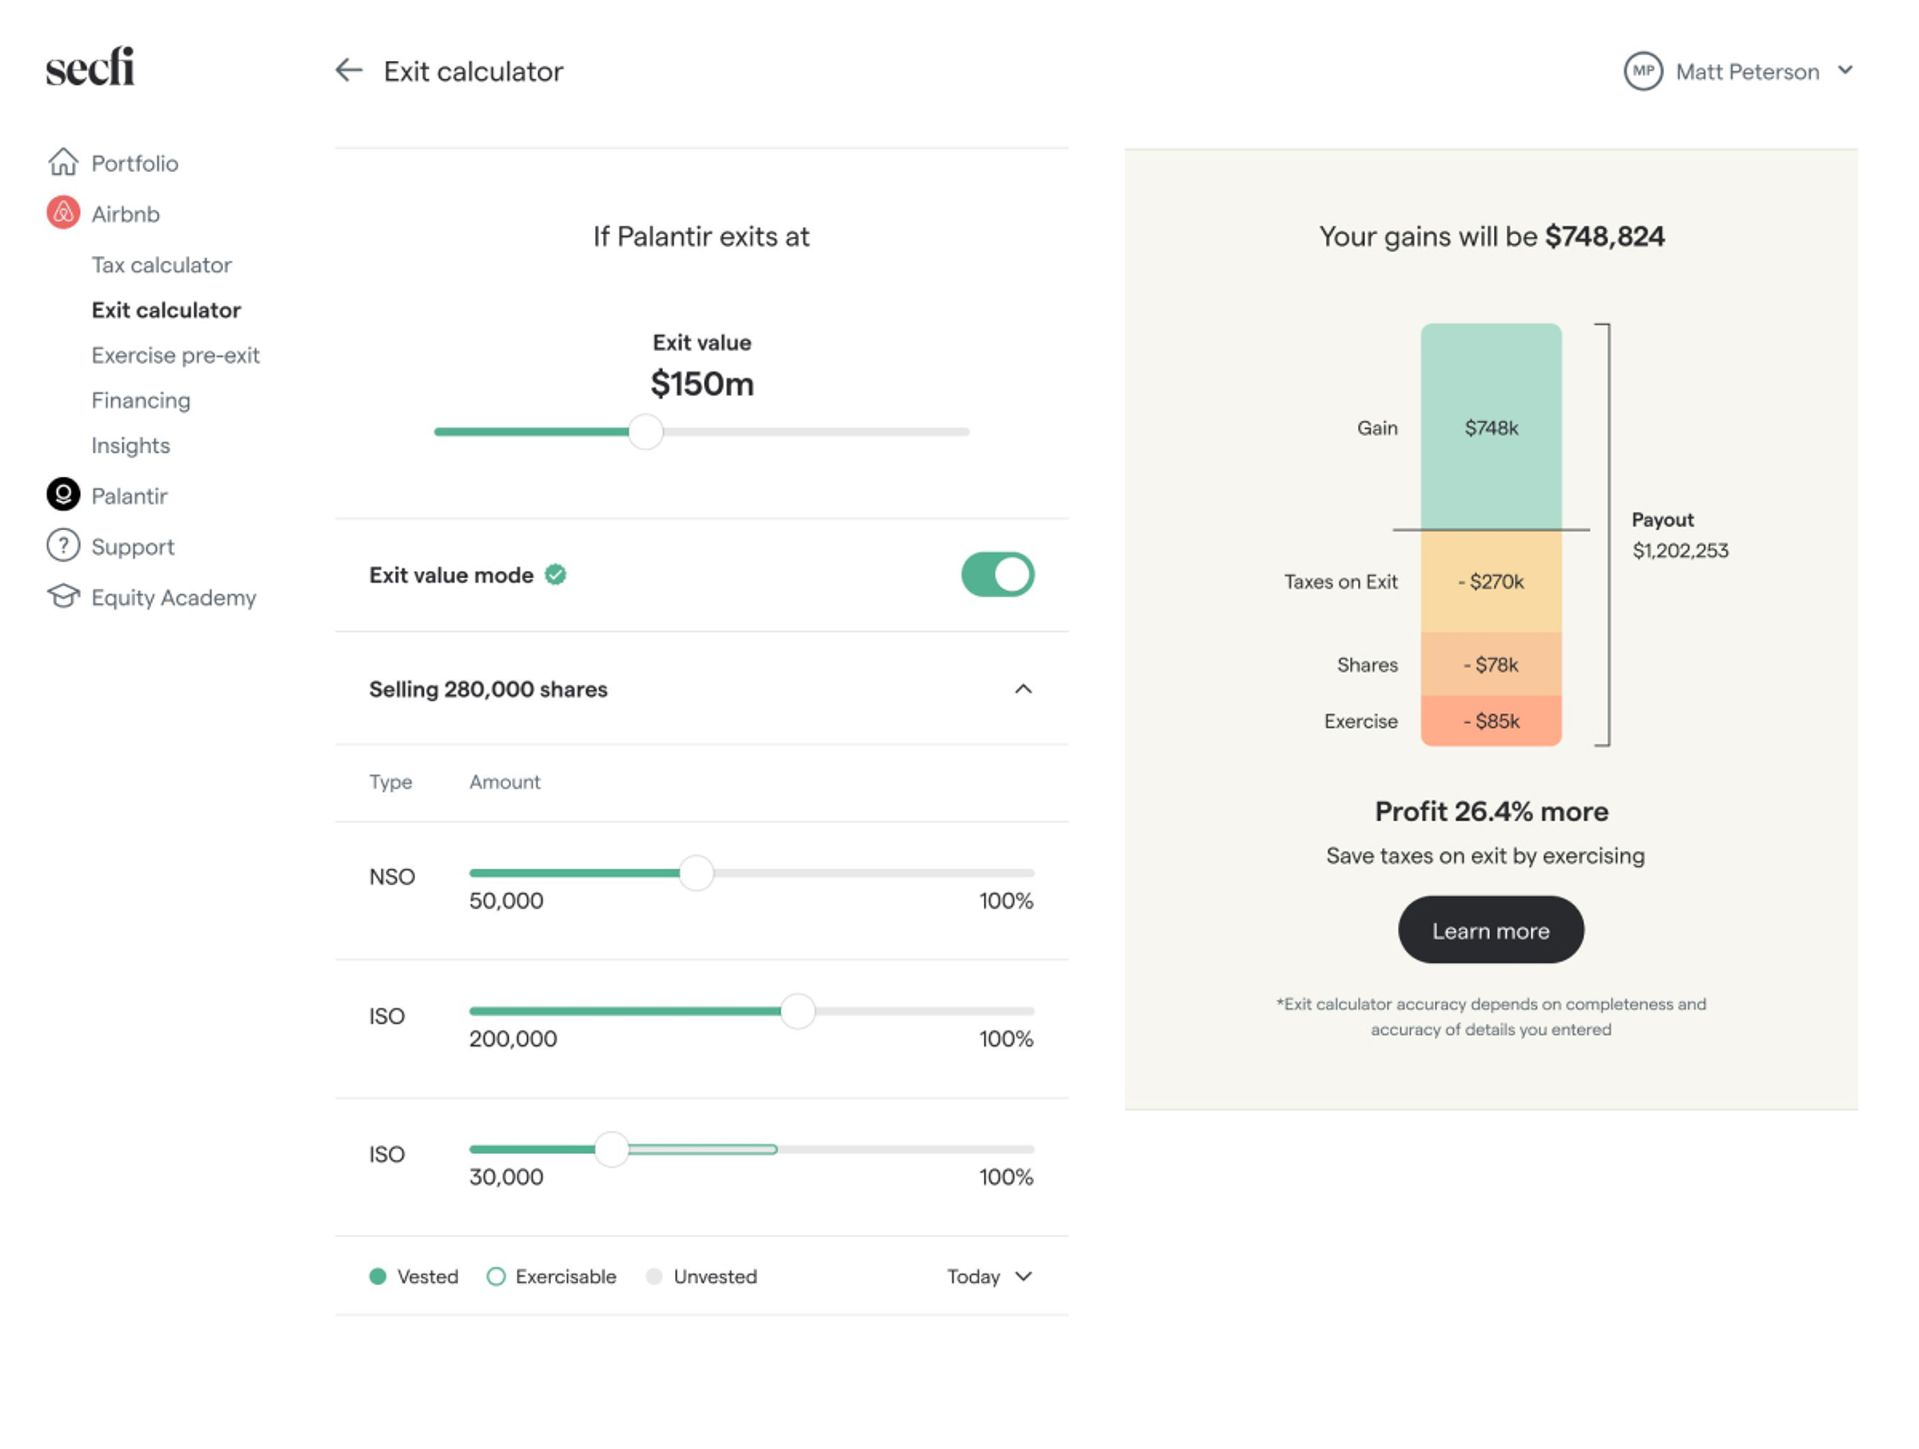1919x1449 pixels.
Task: Click the Portfolio house icon
Action: [63, 162]
